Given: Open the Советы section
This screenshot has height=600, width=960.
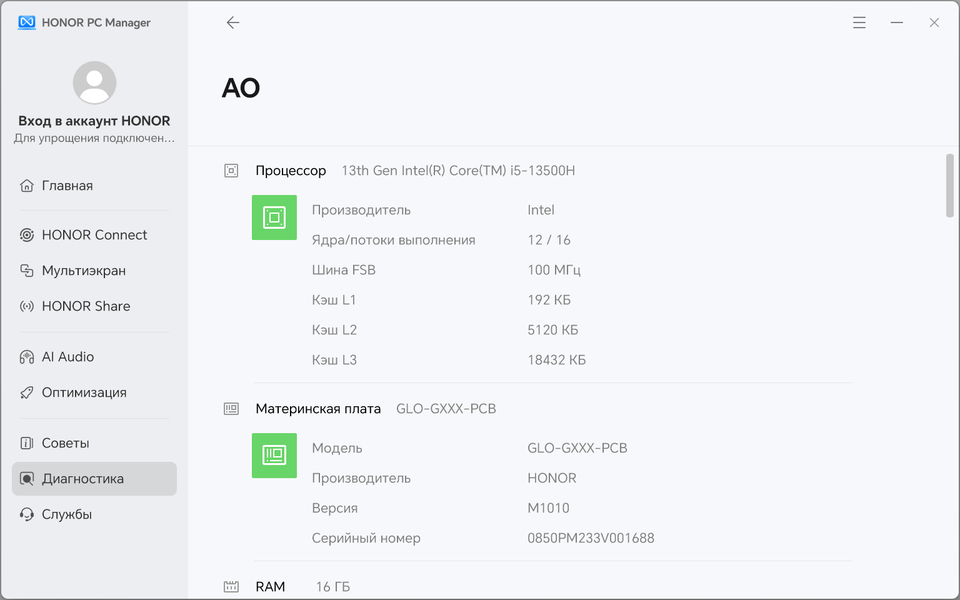Looking at the screenshot, I should coord(65,443).
